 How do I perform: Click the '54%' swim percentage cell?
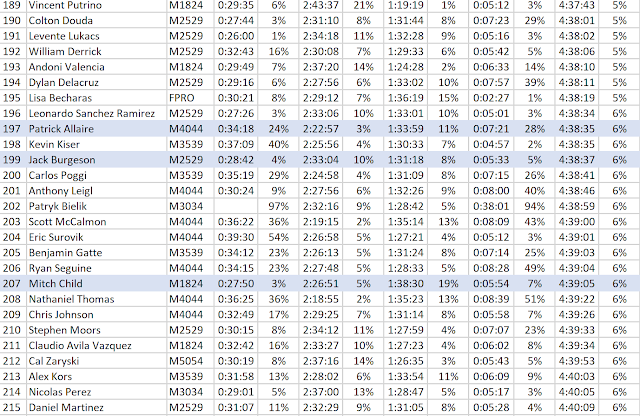pyautogui.click(x=279, y=237)
